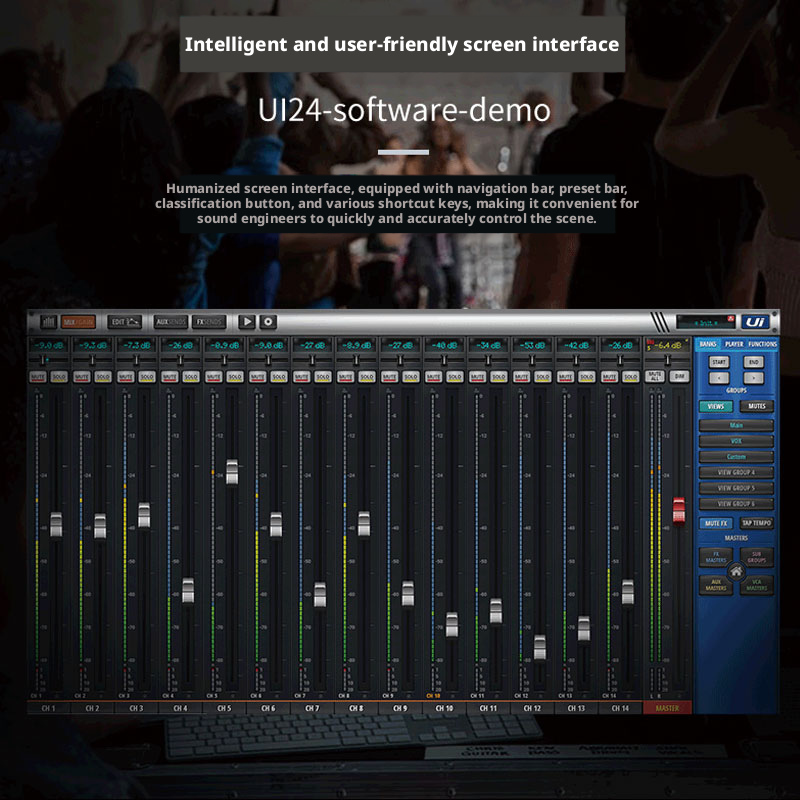Select the CH 8 channel label
The width and height of the screenshot is (800, 800).
[357, 708]
